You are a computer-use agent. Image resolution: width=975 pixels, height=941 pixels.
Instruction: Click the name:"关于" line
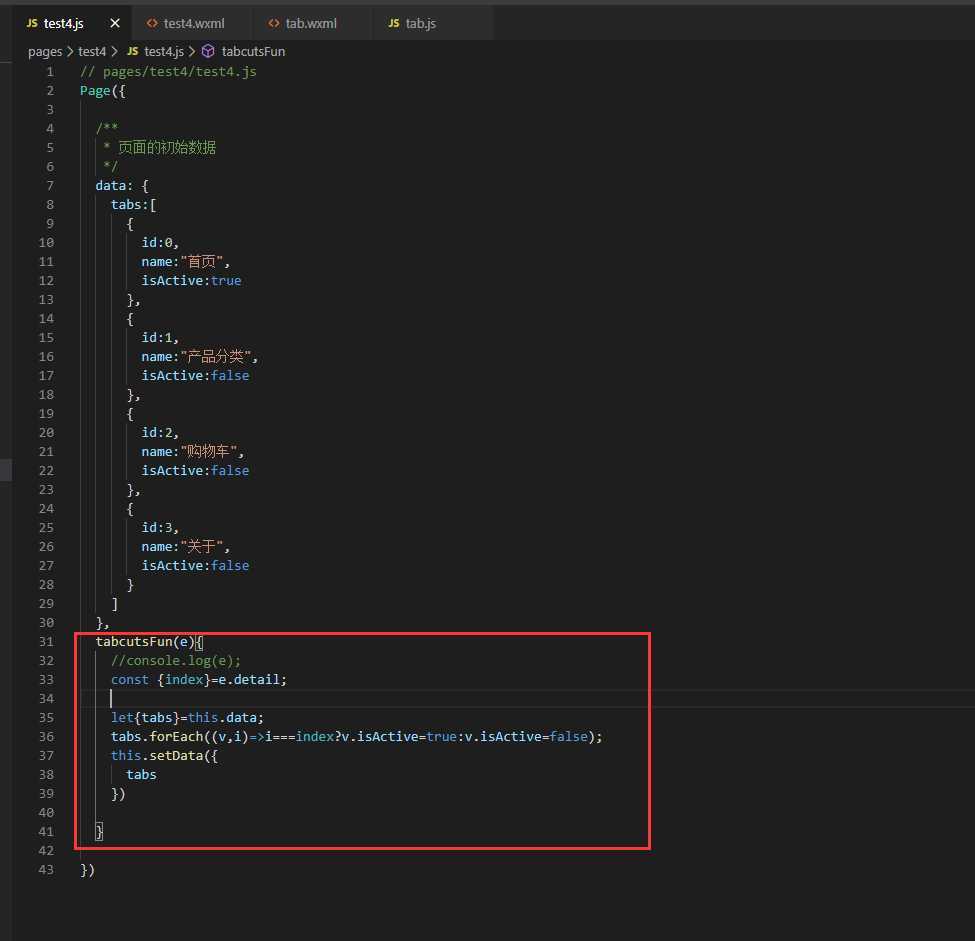coord(185,547)
